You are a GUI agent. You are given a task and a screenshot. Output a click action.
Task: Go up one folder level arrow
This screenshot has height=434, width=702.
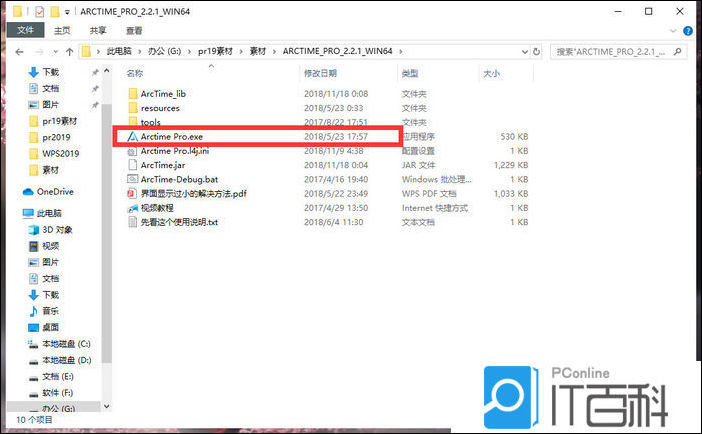click(69, 52)
